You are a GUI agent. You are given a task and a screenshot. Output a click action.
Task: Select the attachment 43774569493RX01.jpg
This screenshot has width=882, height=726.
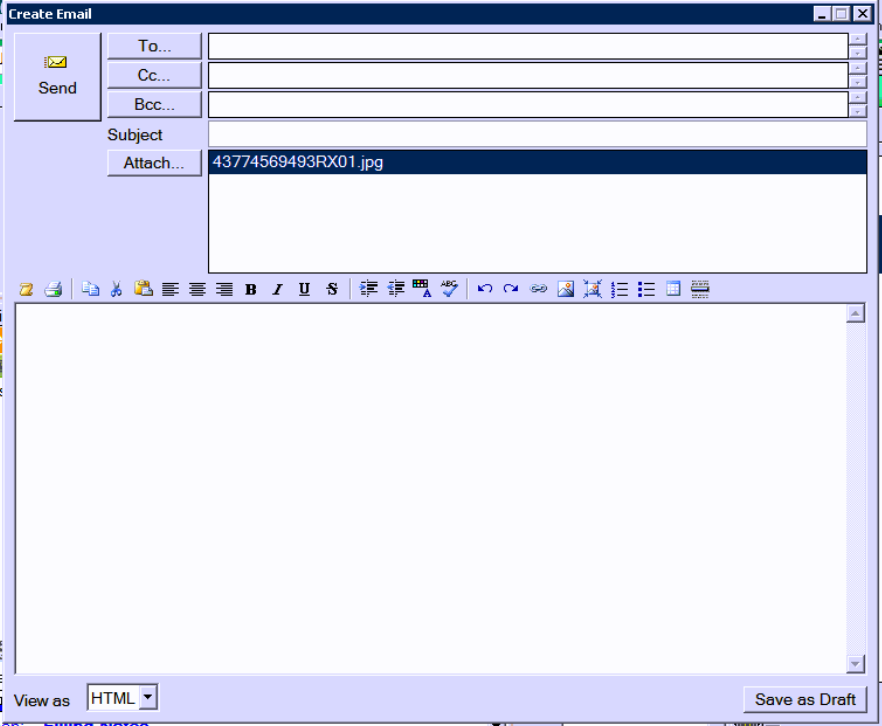pos(298,162)
